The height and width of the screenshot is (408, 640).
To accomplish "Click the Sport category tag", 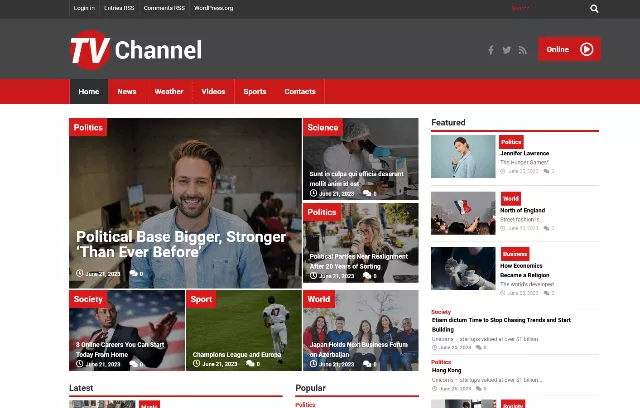I will 201,299.
